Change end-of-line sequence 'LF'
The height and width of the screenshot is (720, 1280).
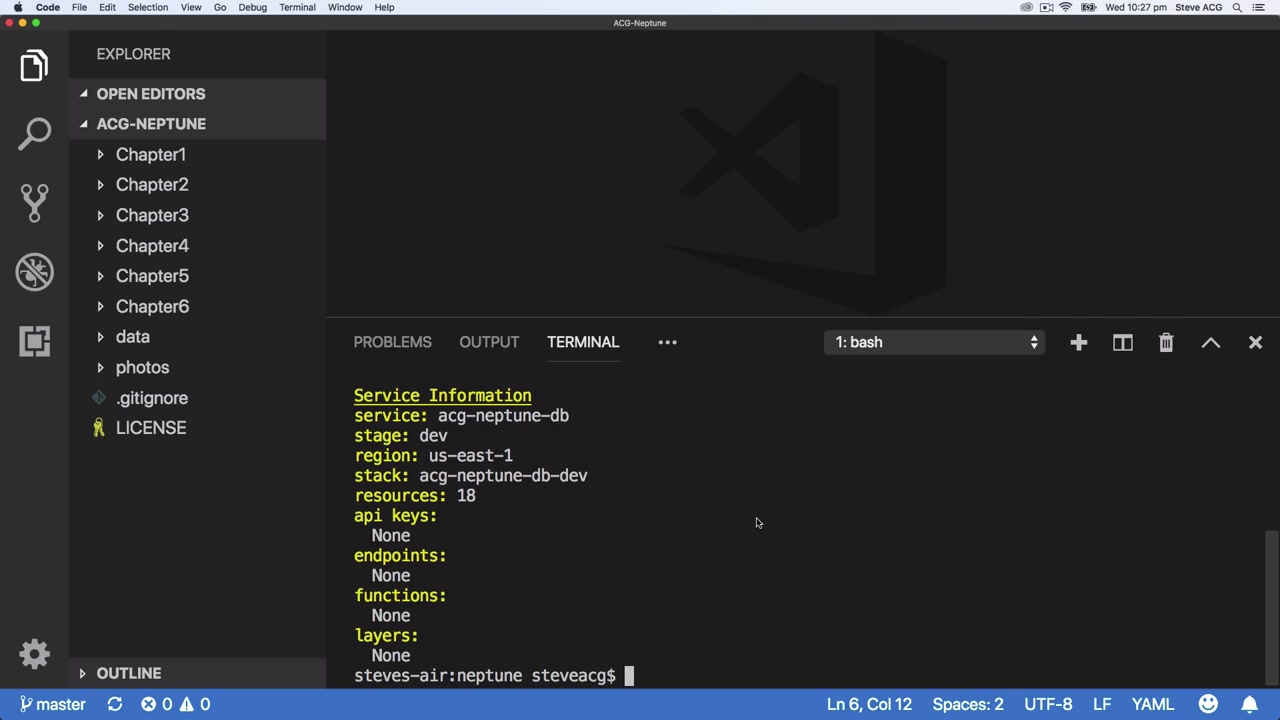1101,704
